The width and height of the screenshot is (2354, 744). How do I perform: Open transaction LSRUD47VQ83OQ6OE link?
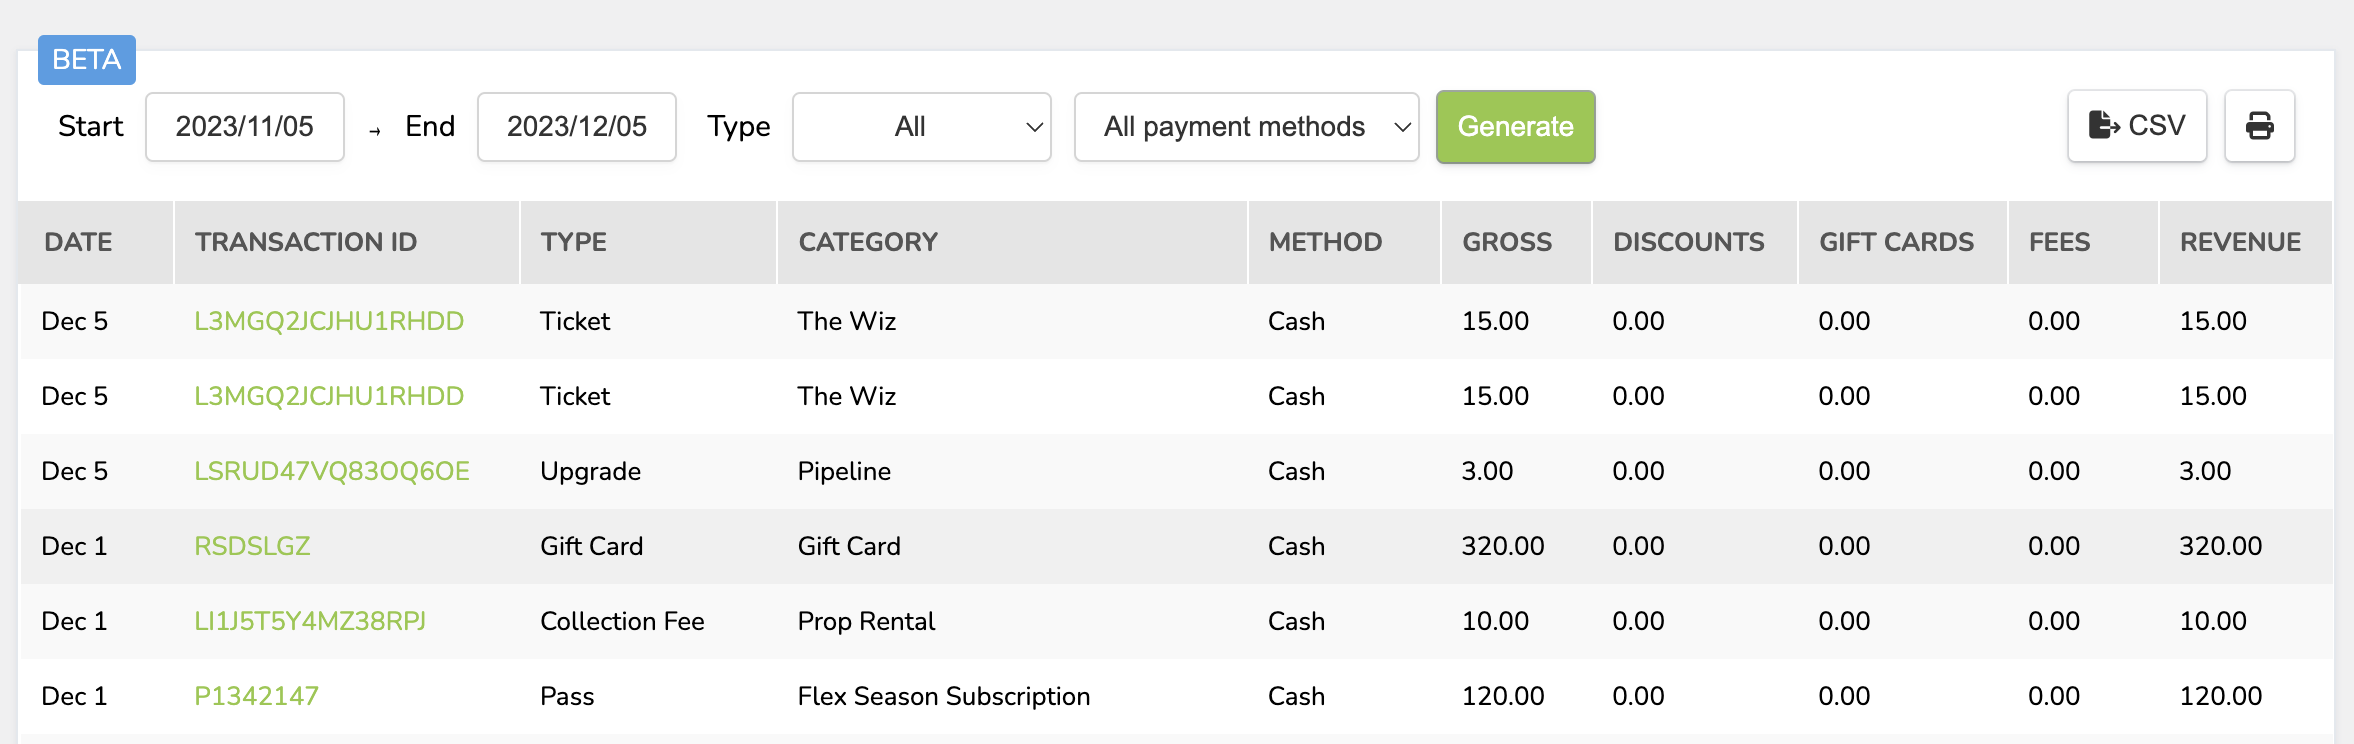coord(331,471)
